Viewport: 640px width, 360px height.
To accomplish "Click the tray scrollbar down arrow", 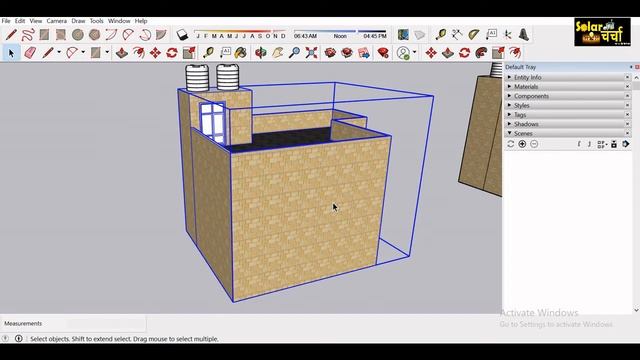I will [x=636, y=310].
